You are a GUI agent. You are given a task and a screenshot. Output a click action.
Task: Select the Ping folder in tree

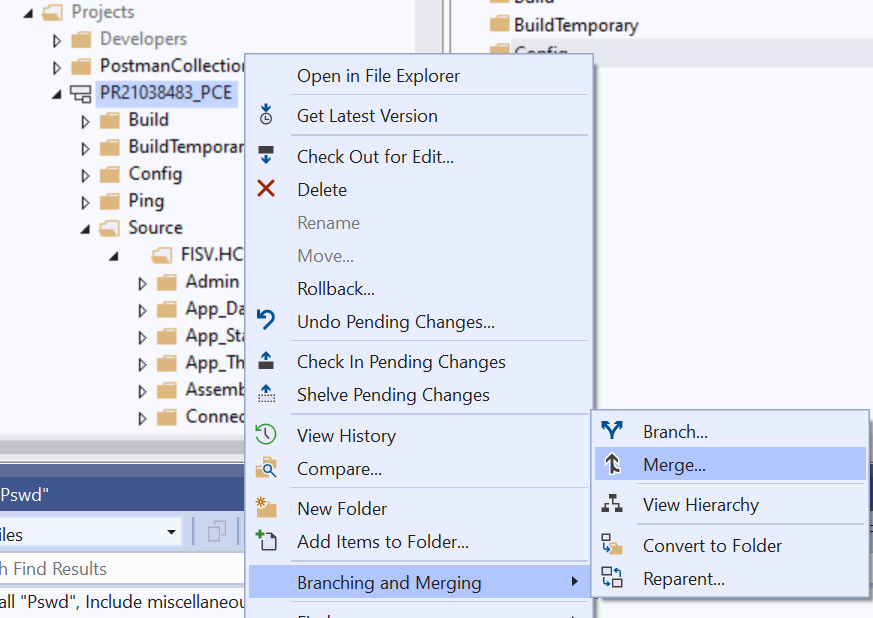[146, 201]
